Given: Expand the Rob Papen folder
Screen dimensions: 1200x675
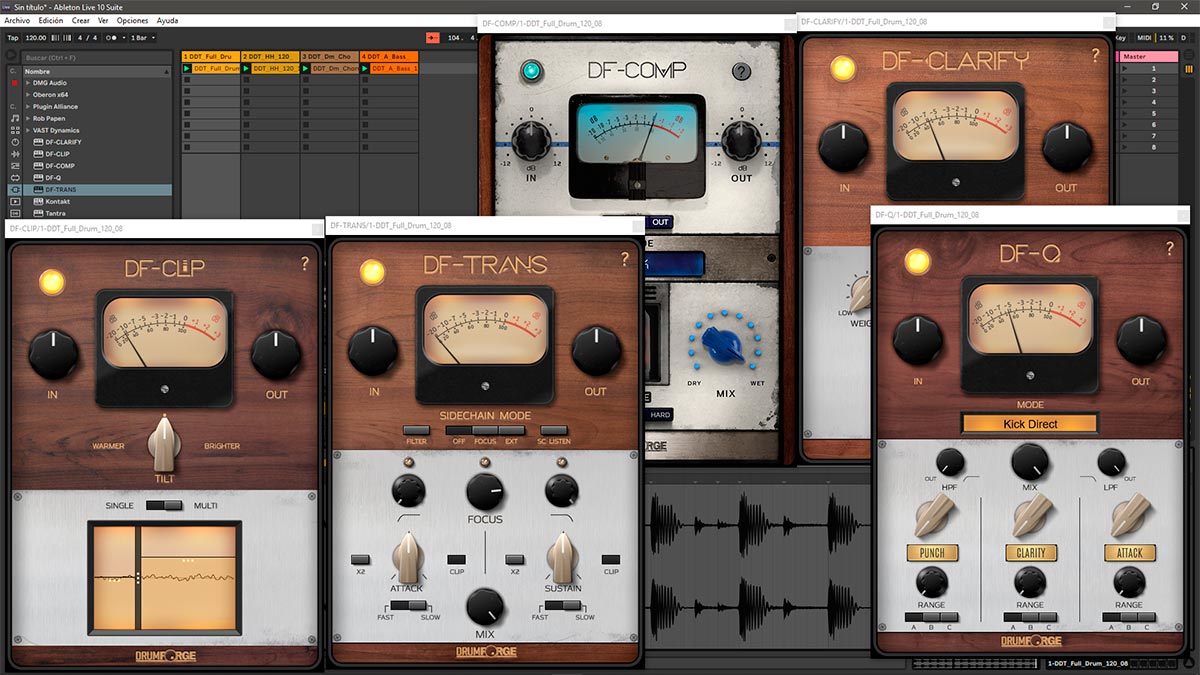Looking at the screenshot, I should coord(28,118).
